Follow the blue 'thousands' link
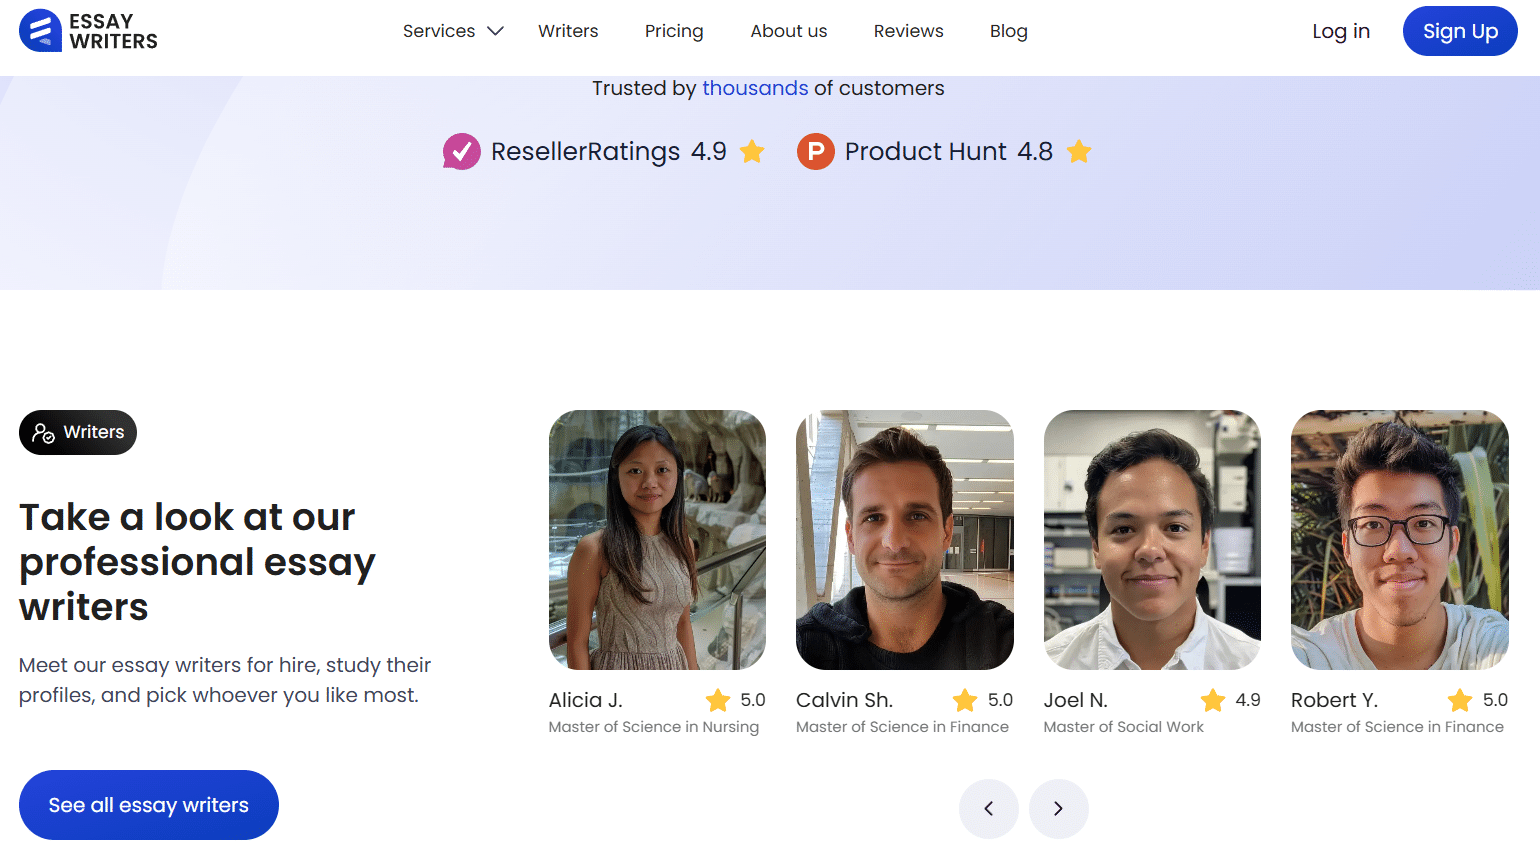Screen dimensions: 1540x850 (x=755, y=88)
